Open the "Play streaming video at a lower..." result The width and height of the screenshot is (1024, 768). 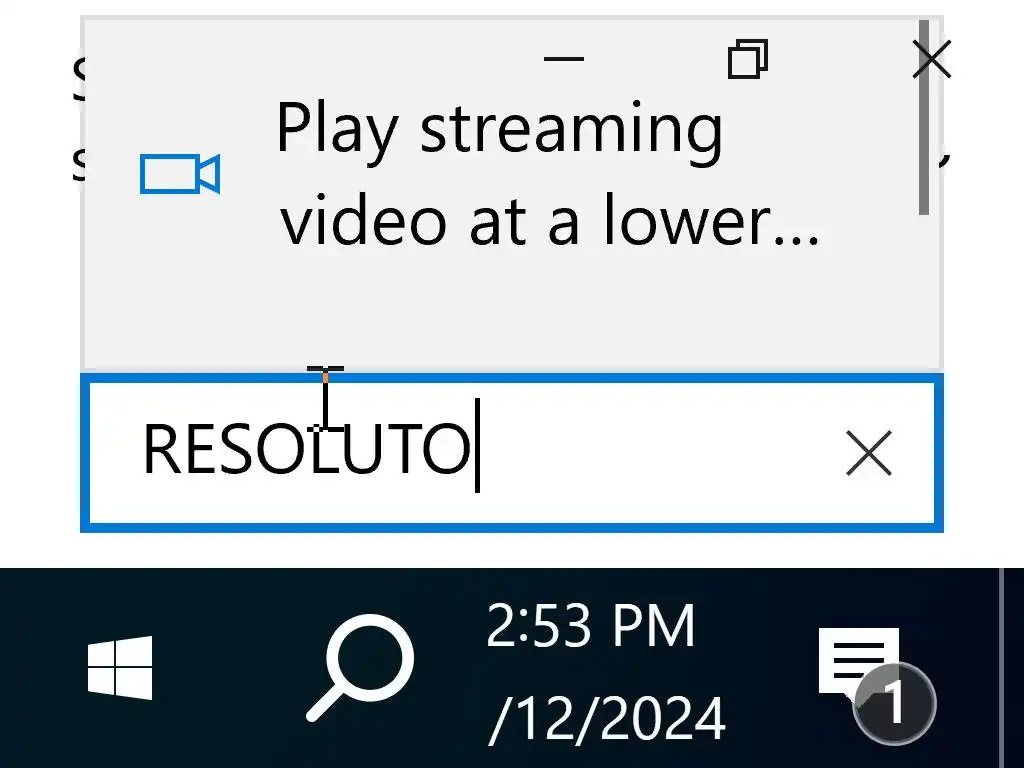[x=511, y=174]
